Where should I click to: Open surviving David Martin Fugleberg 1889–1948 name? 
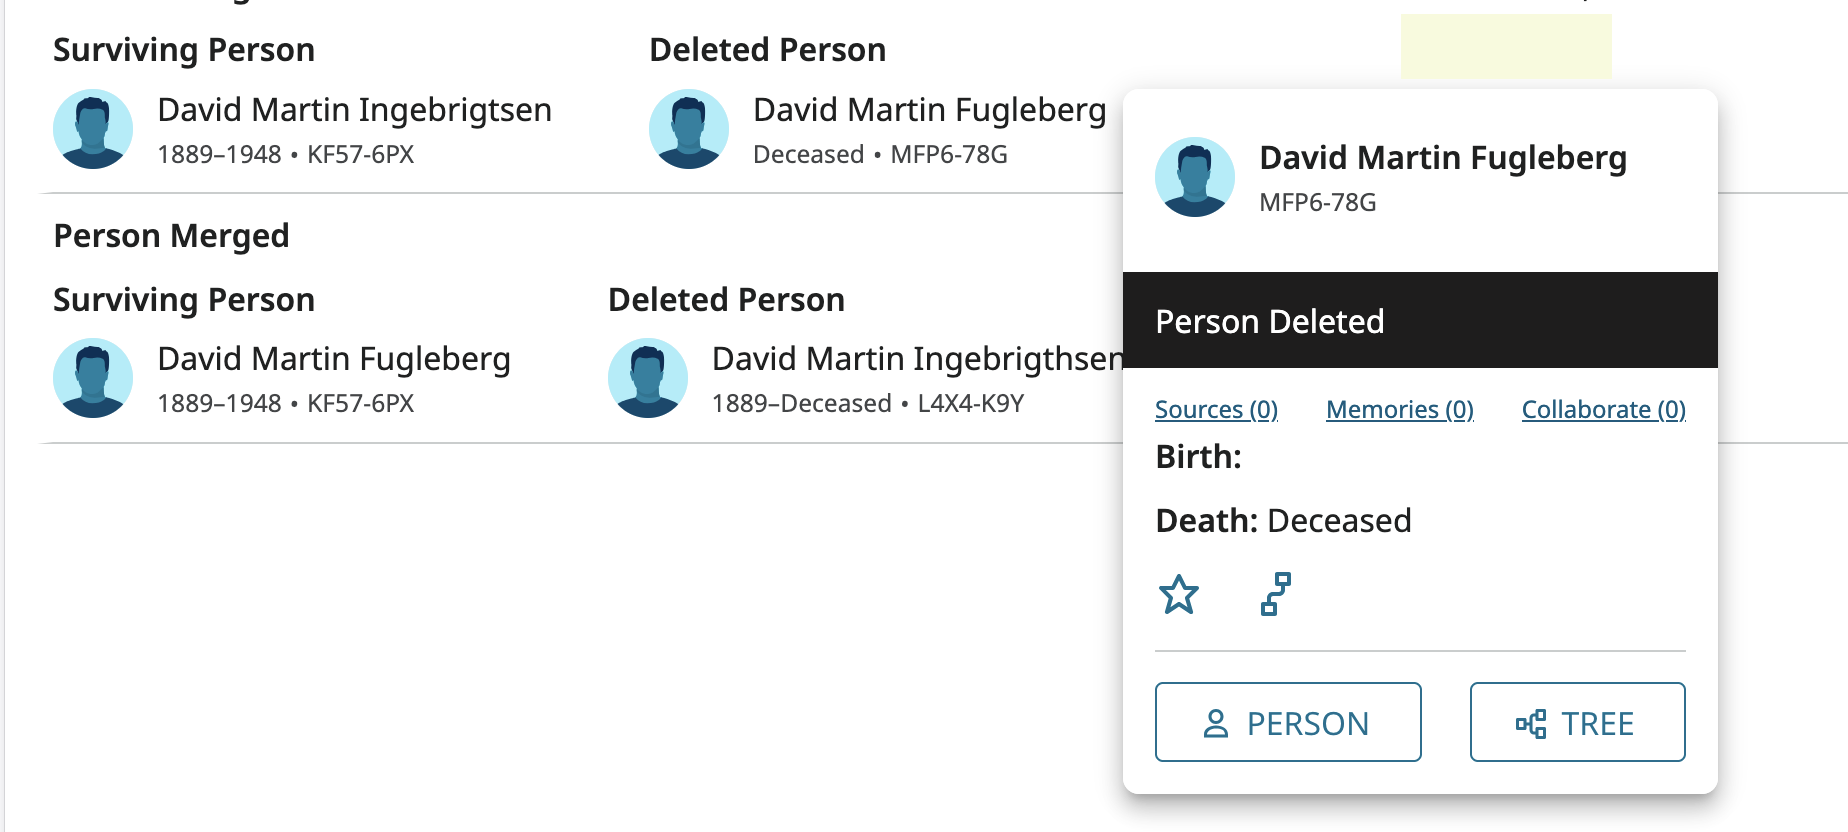(x=334, y=359)
